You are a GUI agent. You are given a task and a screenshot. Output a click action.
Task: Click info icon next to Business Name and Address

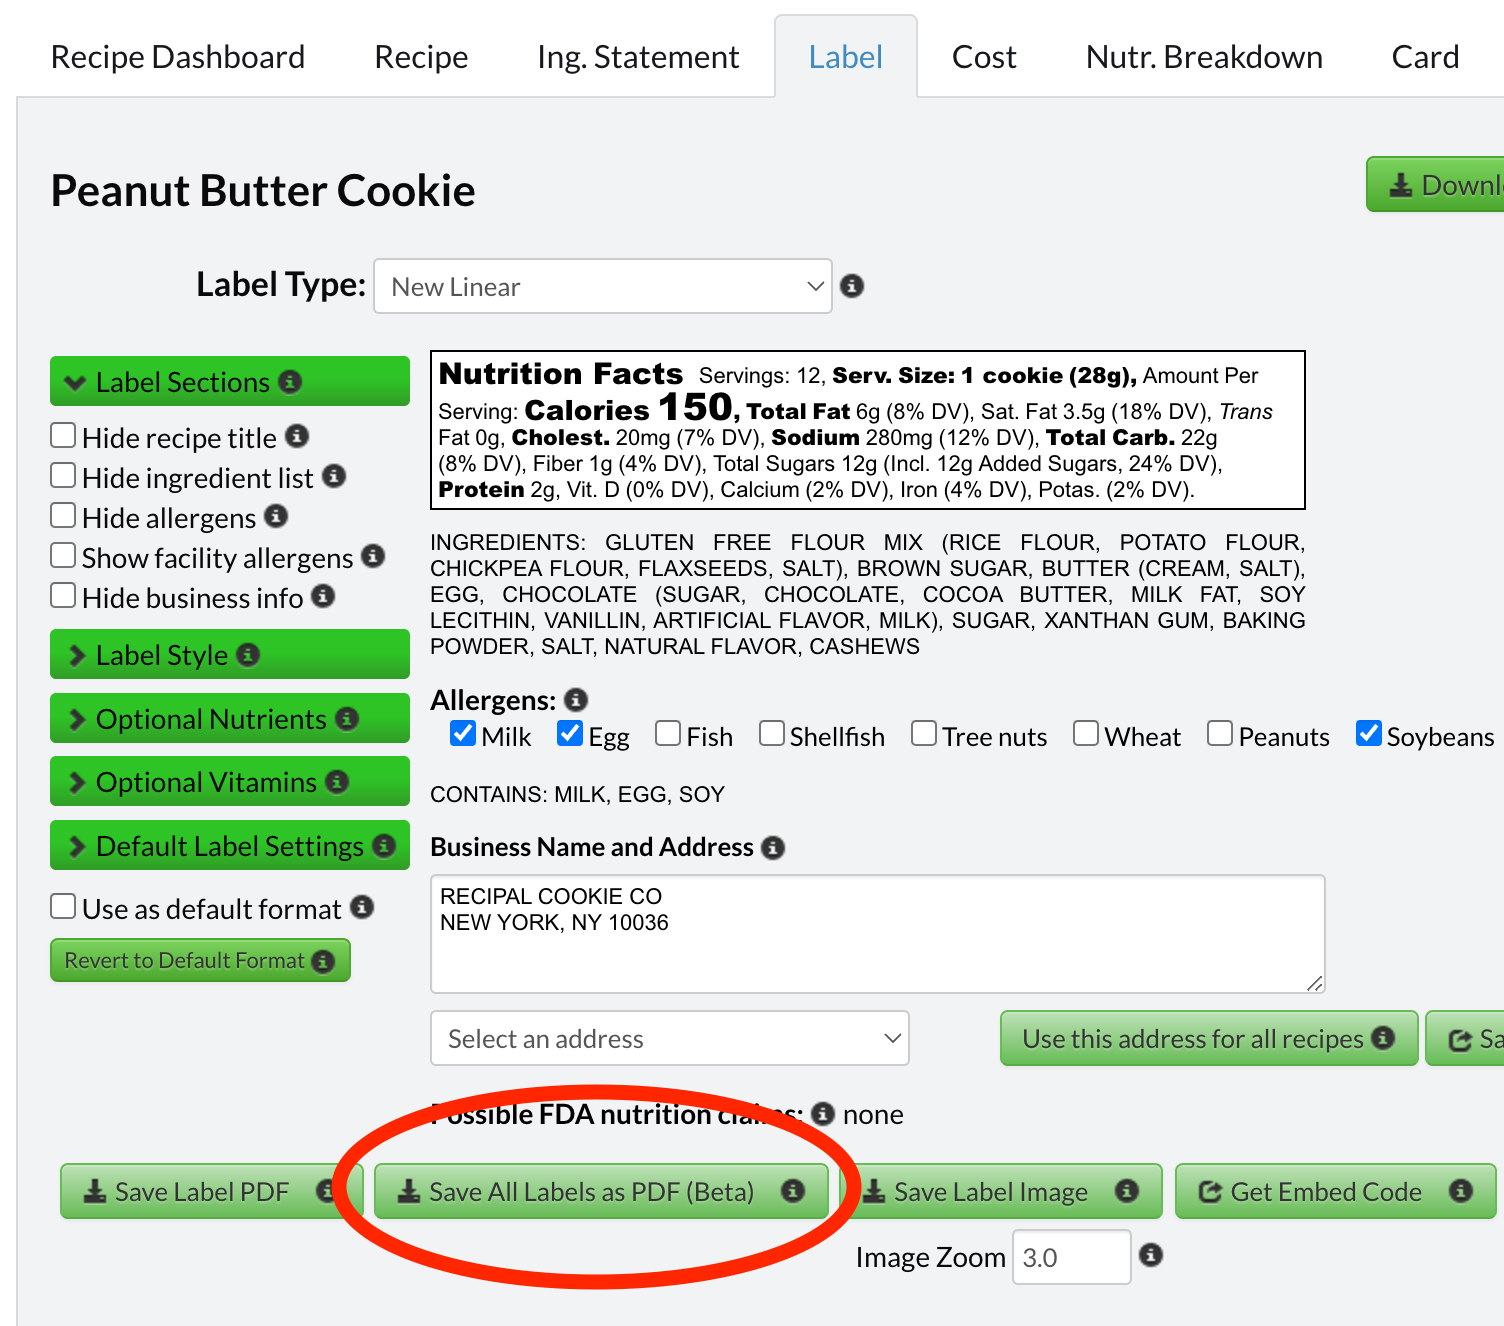tap(773, 848)
